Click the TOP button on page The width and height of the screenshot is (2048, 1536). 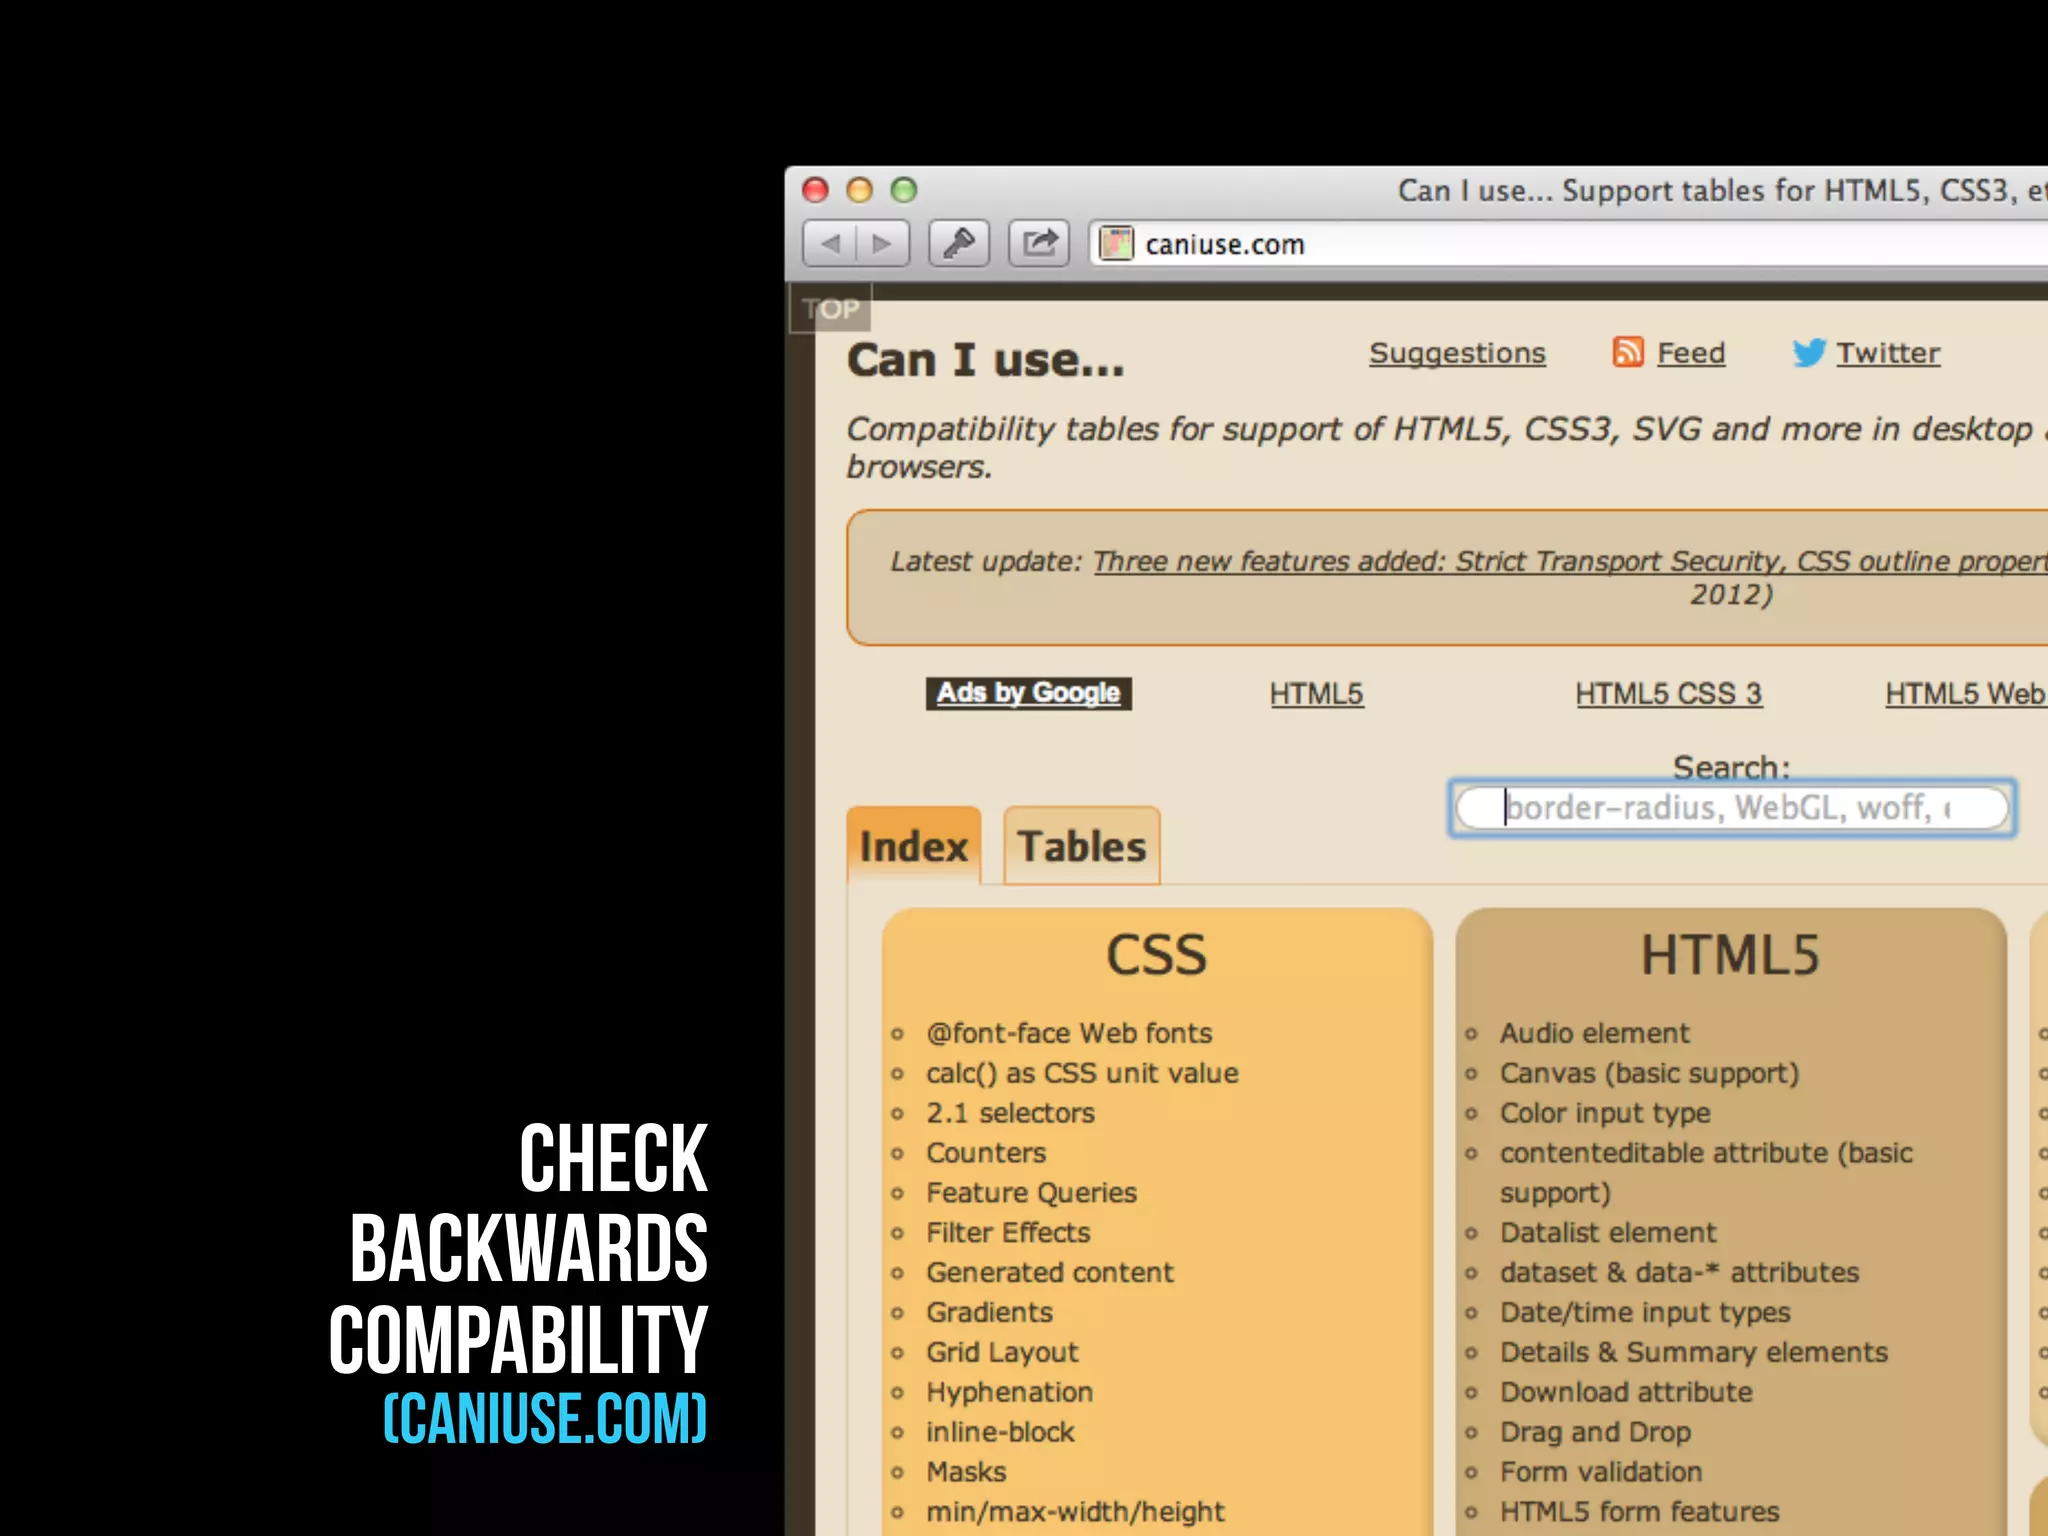[x=831, y=308]
